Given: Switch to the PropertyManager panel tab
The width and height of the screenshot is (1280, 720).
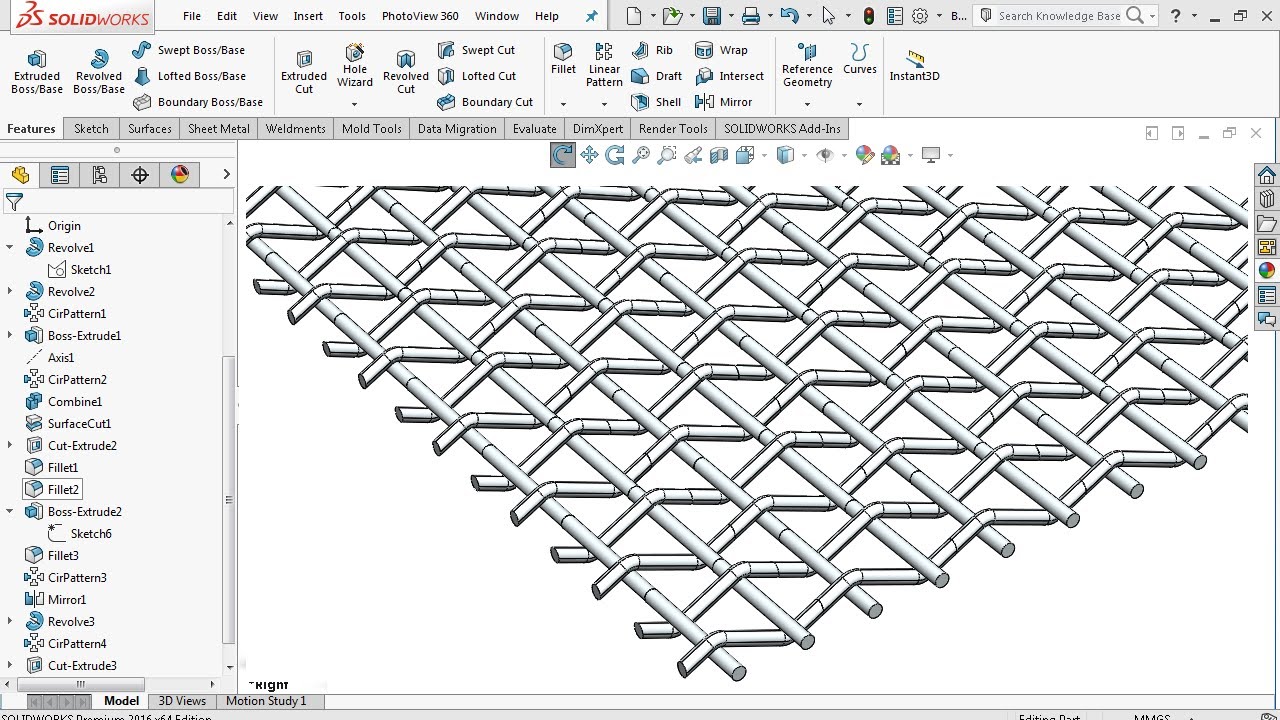Looking at the screenshot, I should (60, 175).
